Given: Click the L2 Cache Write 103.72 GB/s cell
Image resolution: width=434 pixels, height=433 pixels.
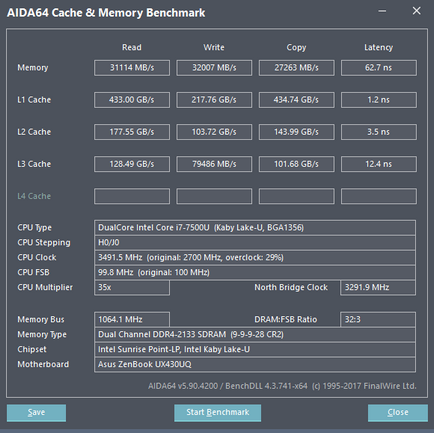Looking at the screenshot, I should click(214, 132).
